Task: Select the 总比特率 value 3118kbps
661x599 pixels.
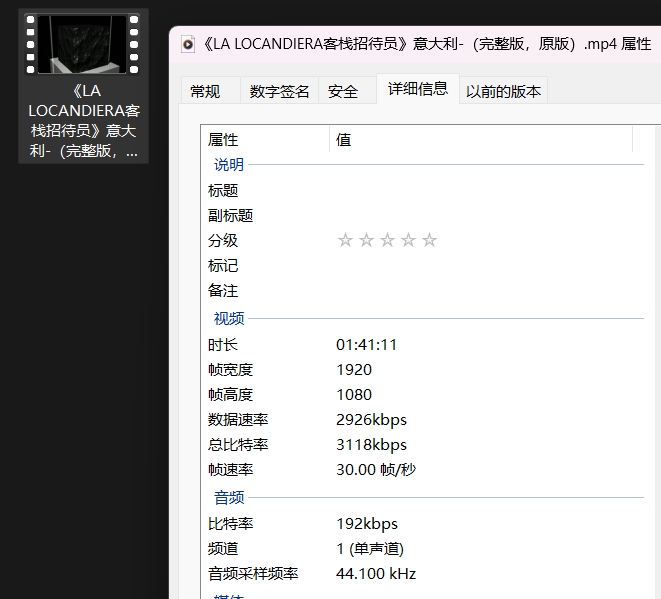Action: pyautogui.click(x=371, y=445)
